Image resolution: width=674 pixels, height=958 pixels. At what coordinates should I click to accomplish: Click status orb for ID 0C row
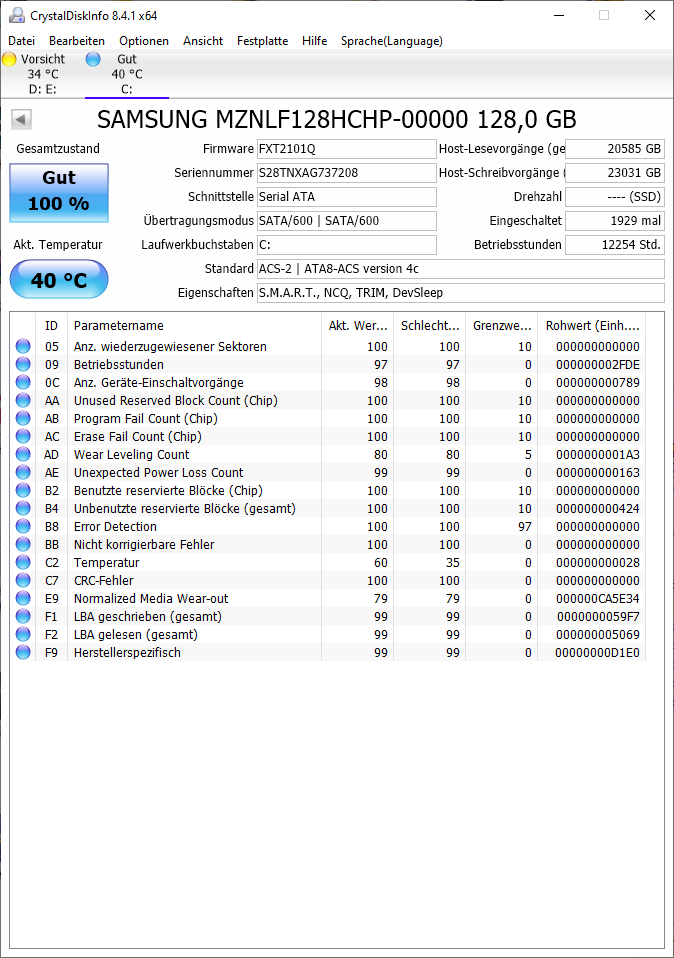(23, 382)
